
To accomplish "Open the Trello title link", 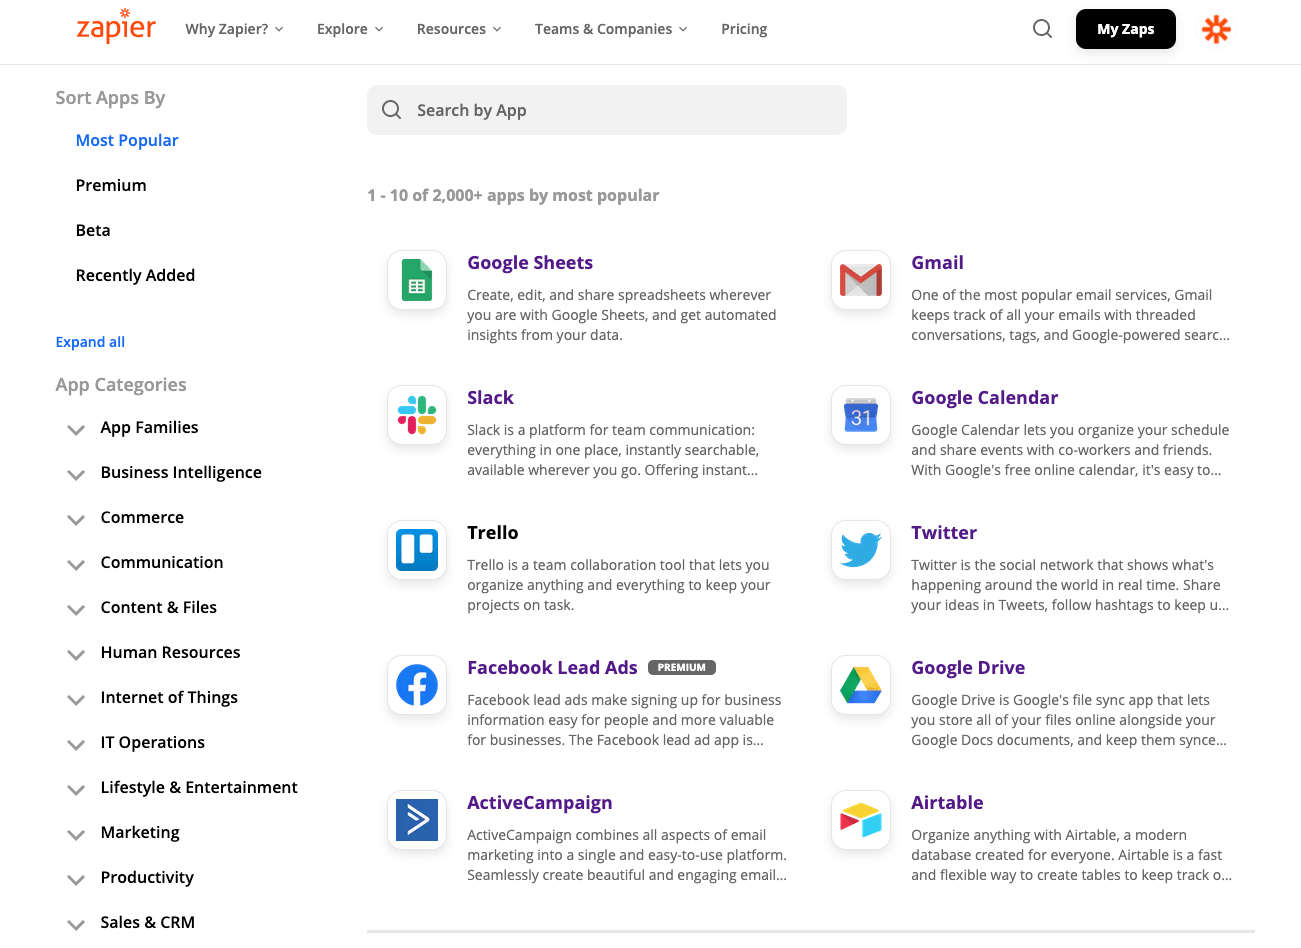I will click(492, 532).
